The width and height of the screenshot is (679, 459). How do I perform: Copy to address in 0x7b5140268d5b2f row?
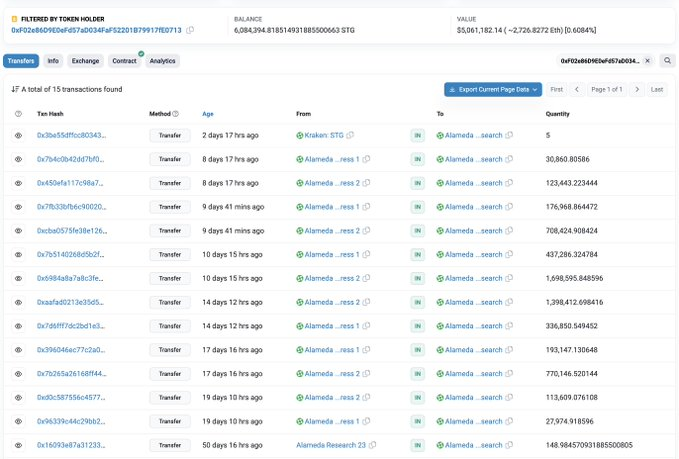[509, 254]
